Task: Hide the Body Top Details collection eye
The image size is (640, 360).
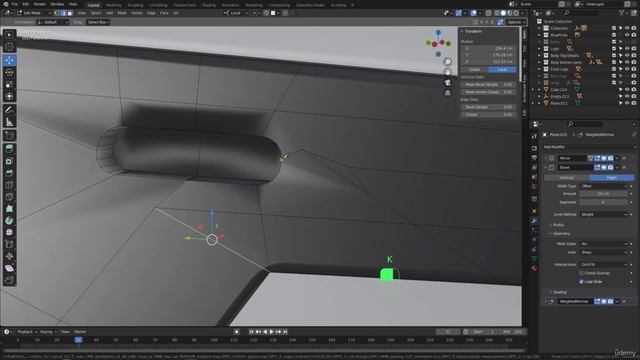Action: tap(627, 56)
